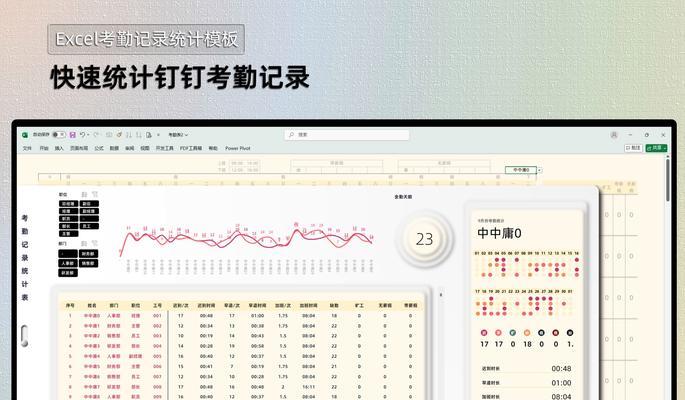This screenshot has height=400, width=685.
Task: Click the 搜索 search box
Action: point(346,135)
